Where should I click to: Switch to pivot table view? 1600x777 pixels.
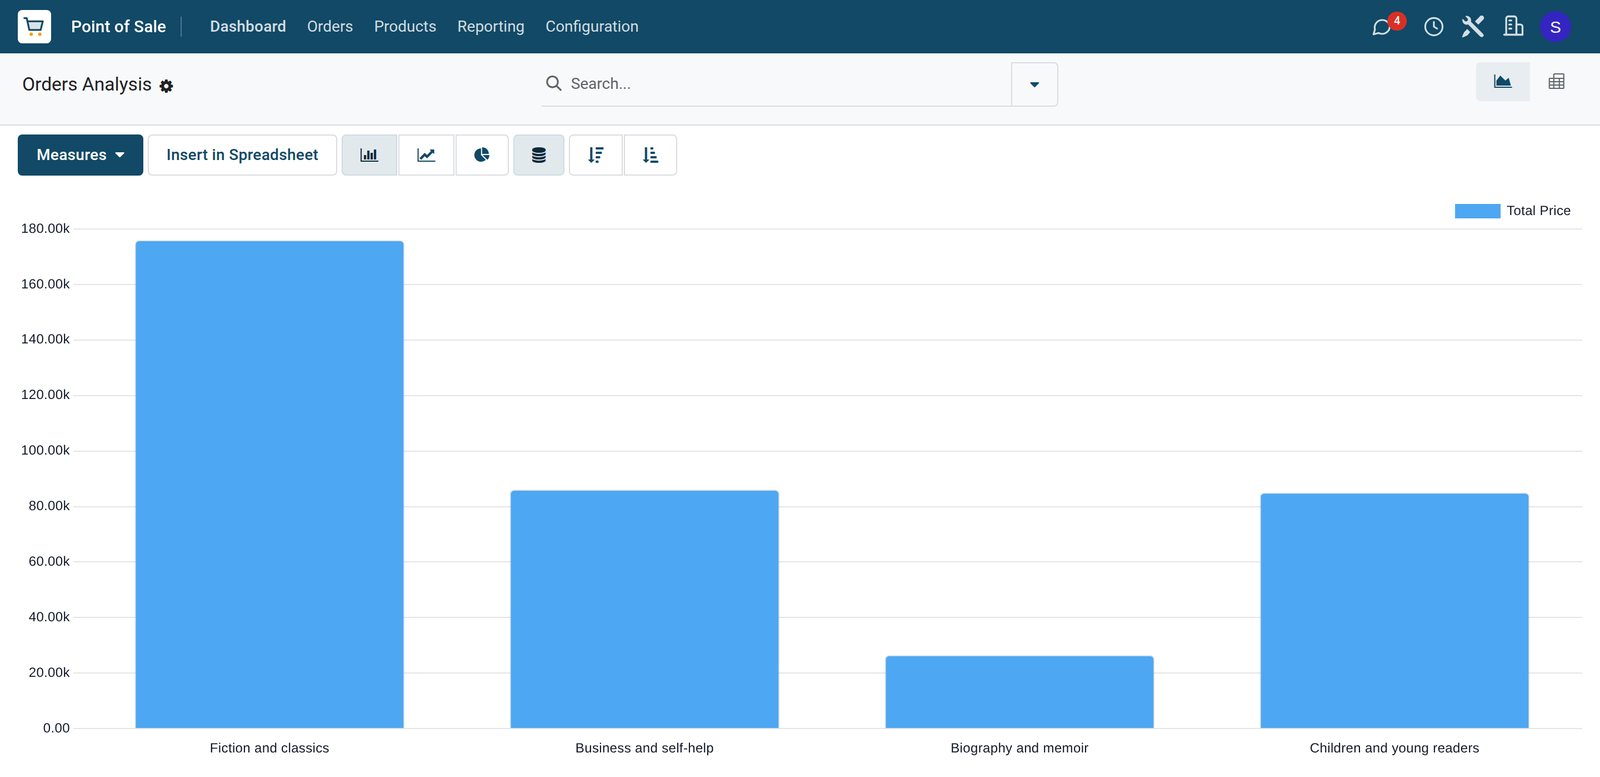point(1557,82)
